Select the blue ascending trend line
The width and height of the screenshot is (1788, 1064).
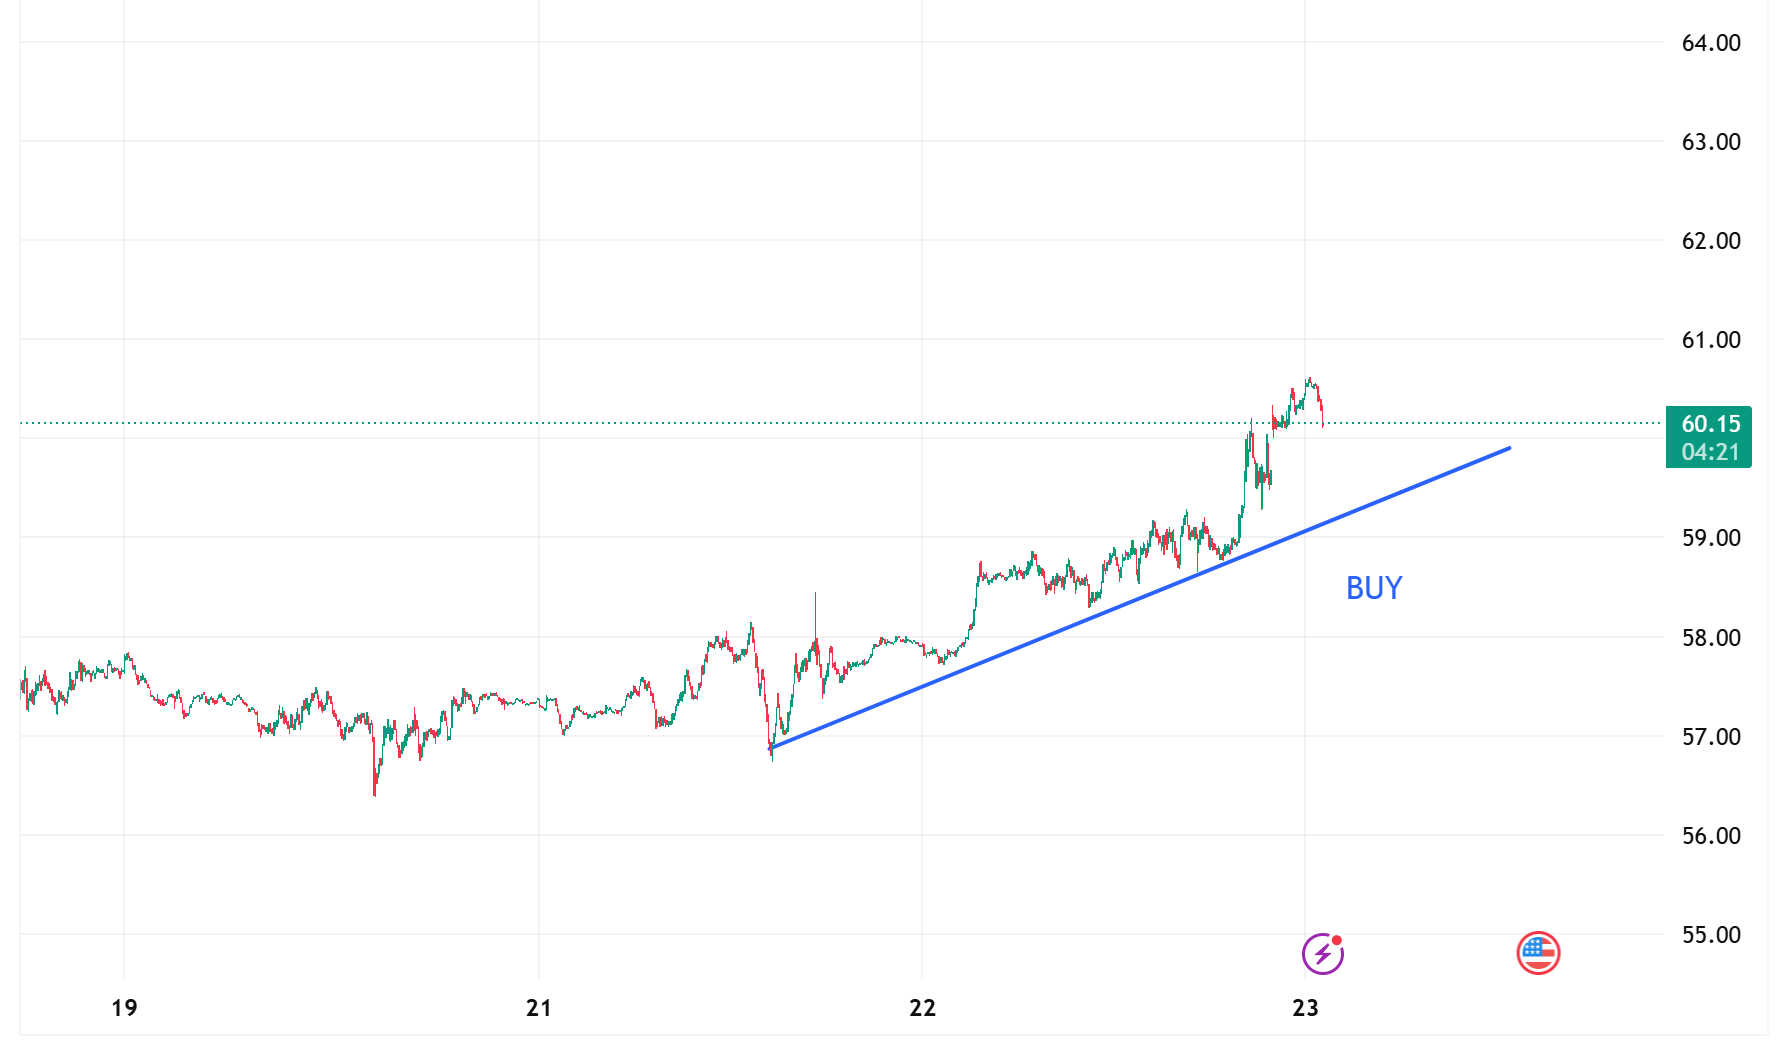(1140, 598)
